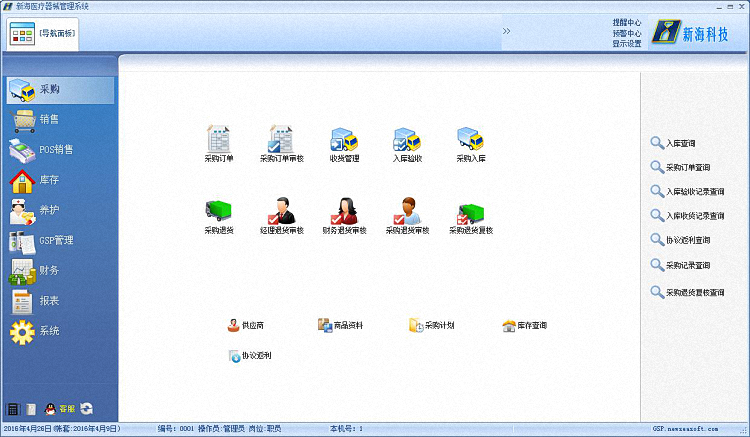The height and width of the screenshot is (437, 750).
Task: Launch 收货管理 receiving management icon
Action: (x=344, y=143)
